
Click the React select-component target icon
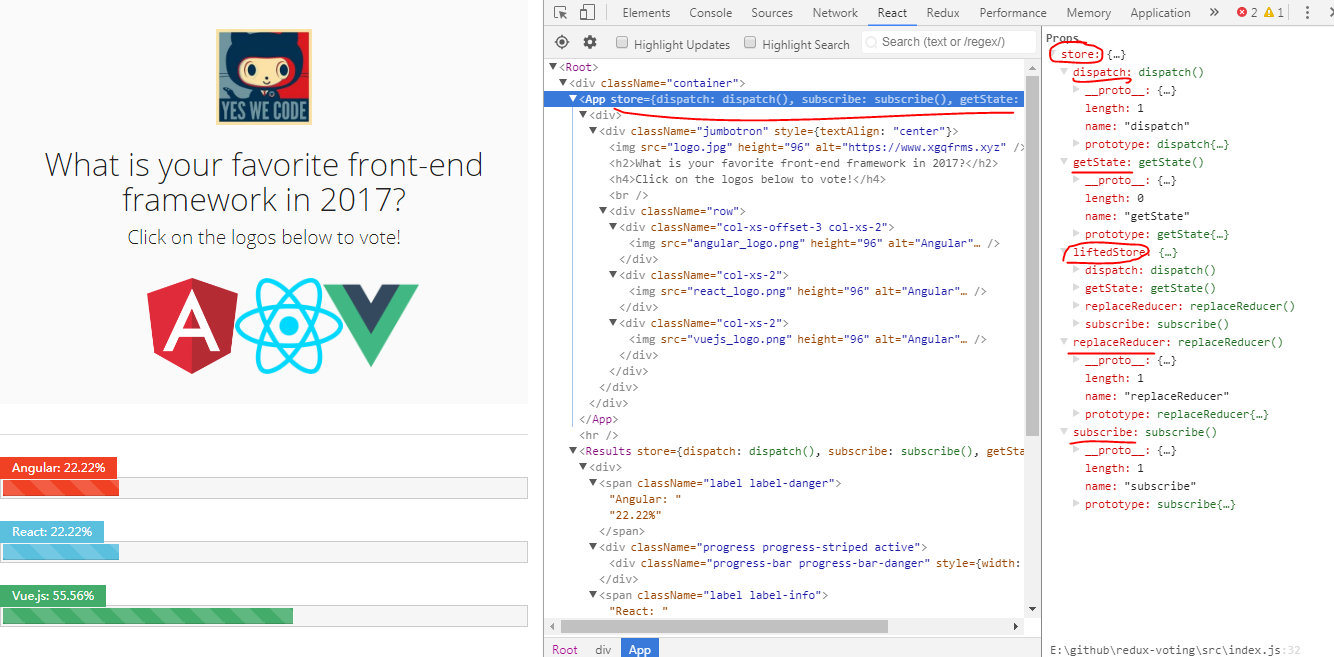[x=562, y=42]
